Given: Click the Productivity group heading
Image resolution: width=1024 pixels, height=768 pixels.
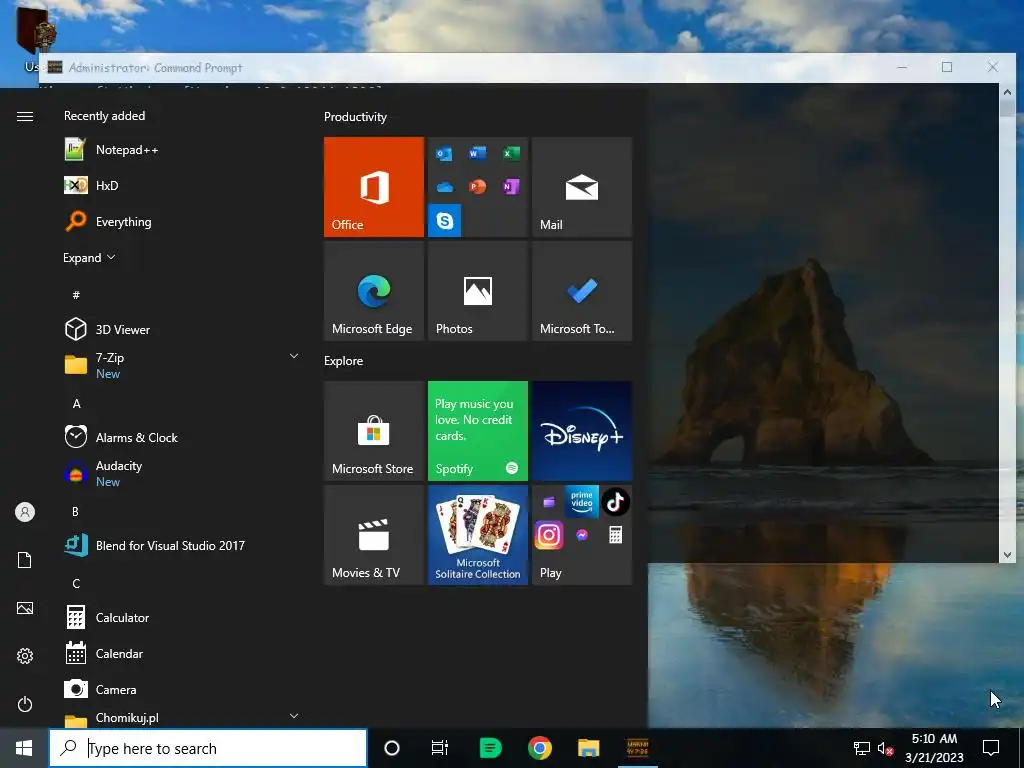Looking at the screenshot, I should coord(355,117).
